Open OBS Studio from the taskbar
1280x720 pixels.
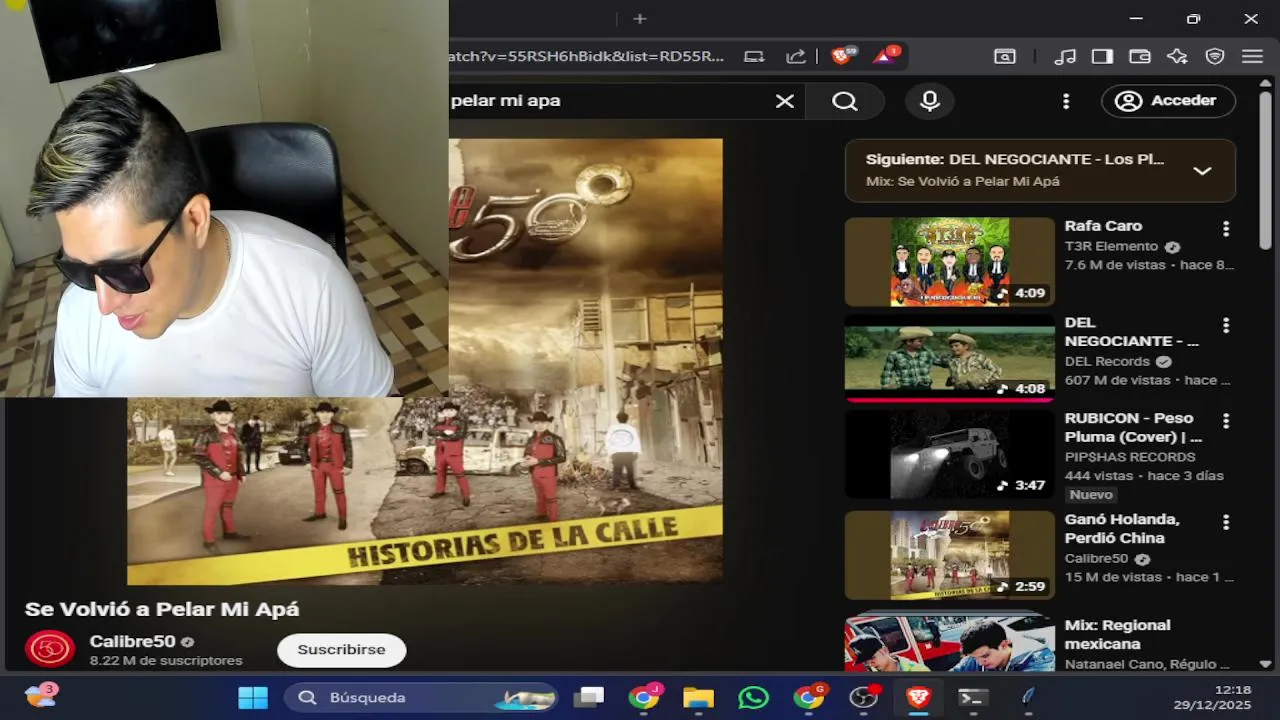863,697
